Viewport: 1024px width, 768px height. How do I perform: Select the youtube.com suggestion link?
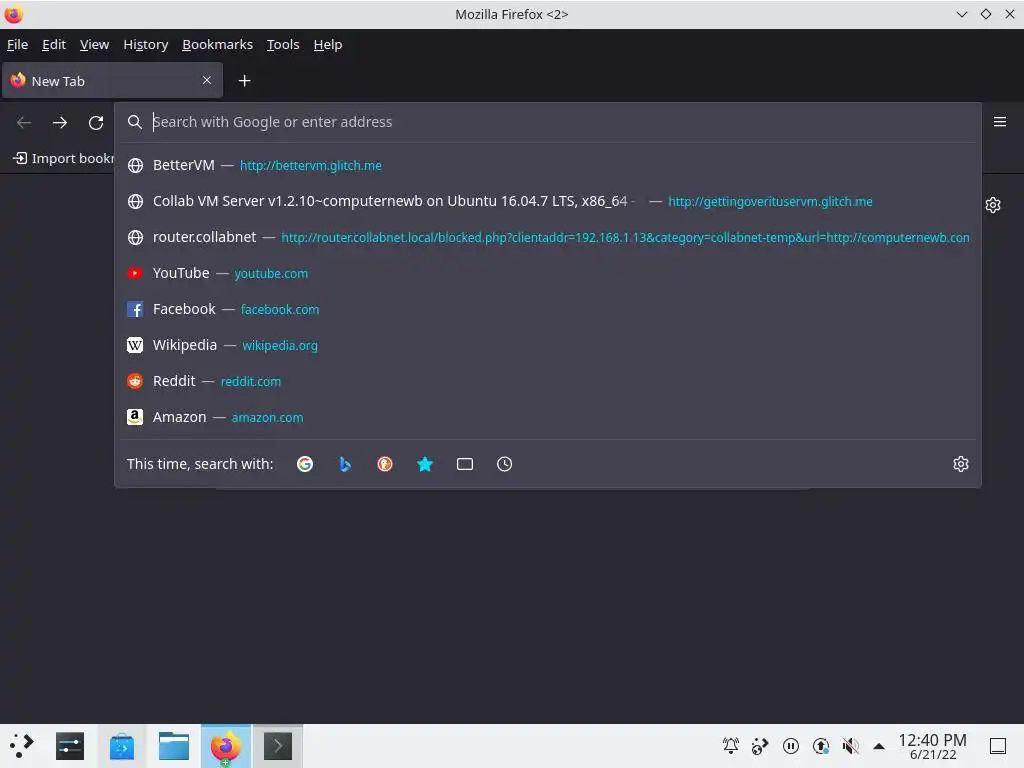271,274
